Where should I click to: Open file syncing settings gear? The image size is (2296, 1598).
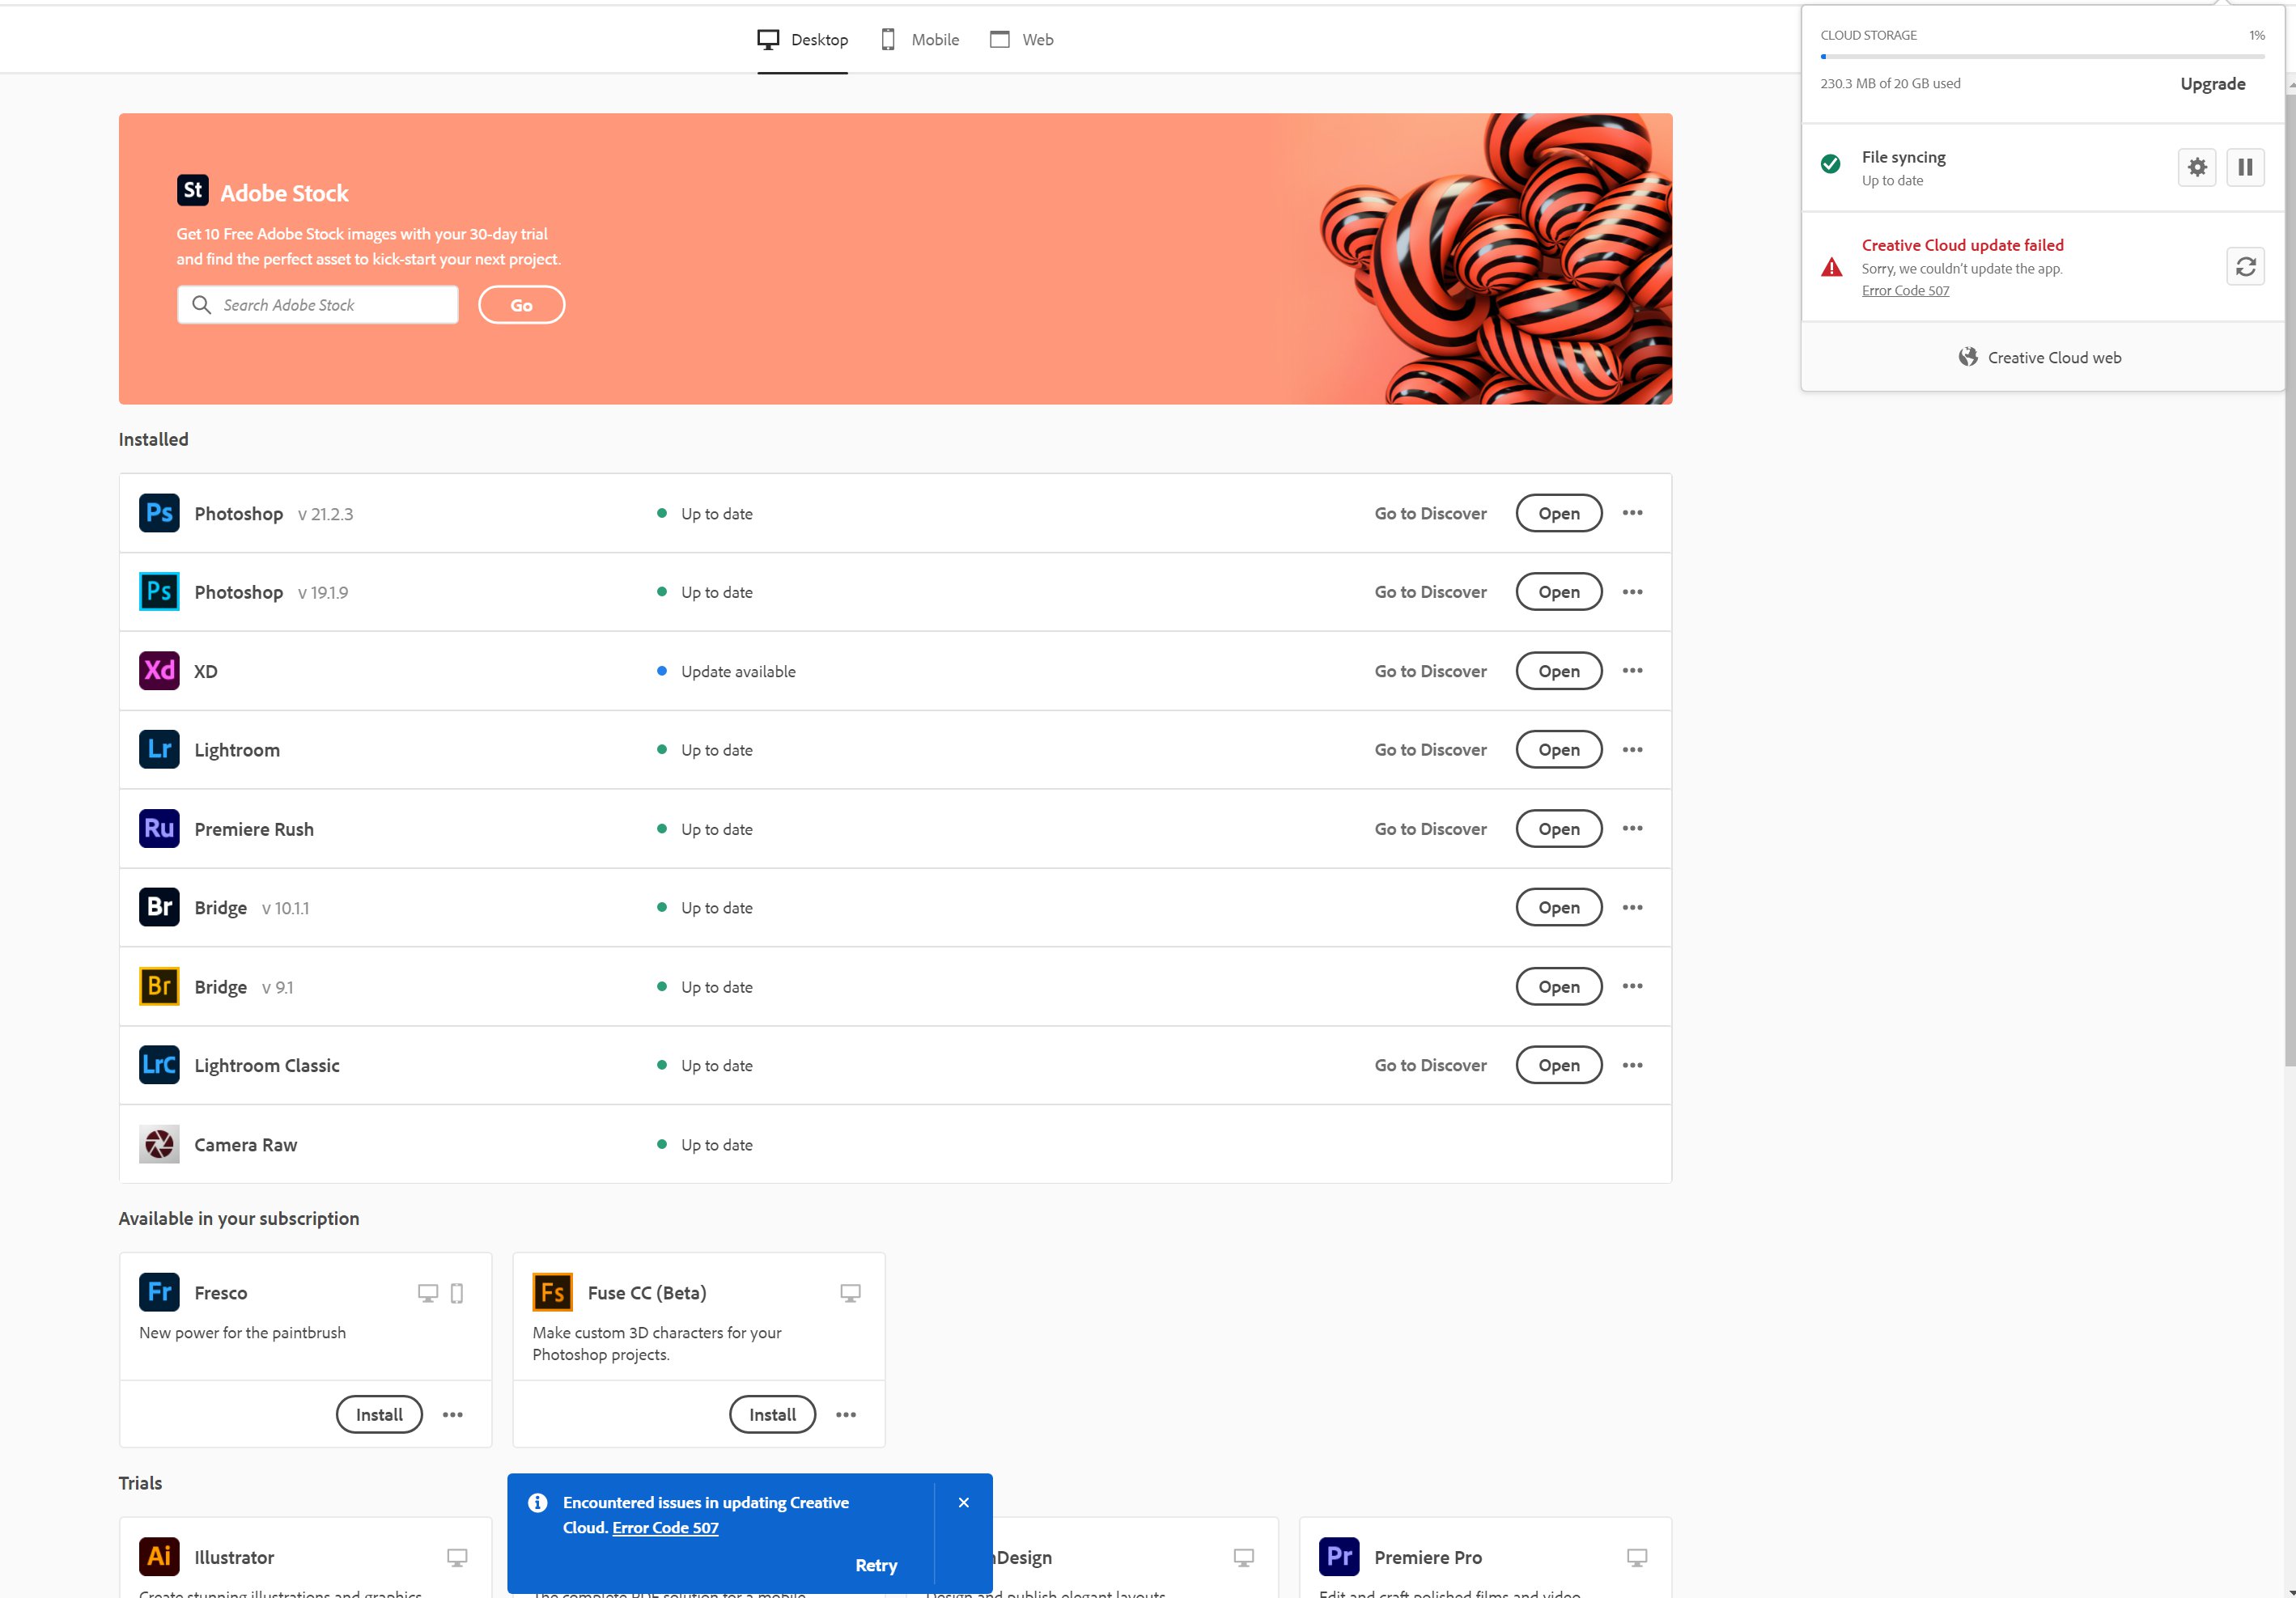[x=2196, y=167]
